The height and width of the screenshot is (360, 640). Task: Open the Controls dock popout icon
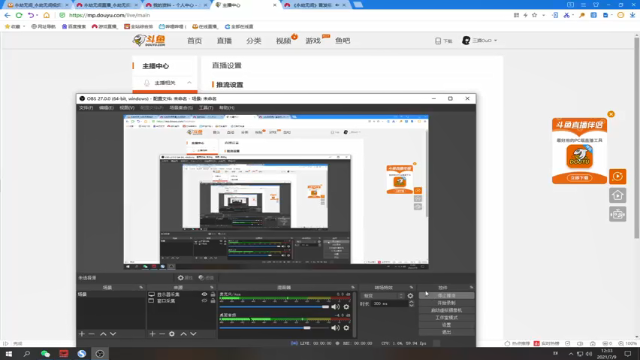coord(471,287)
